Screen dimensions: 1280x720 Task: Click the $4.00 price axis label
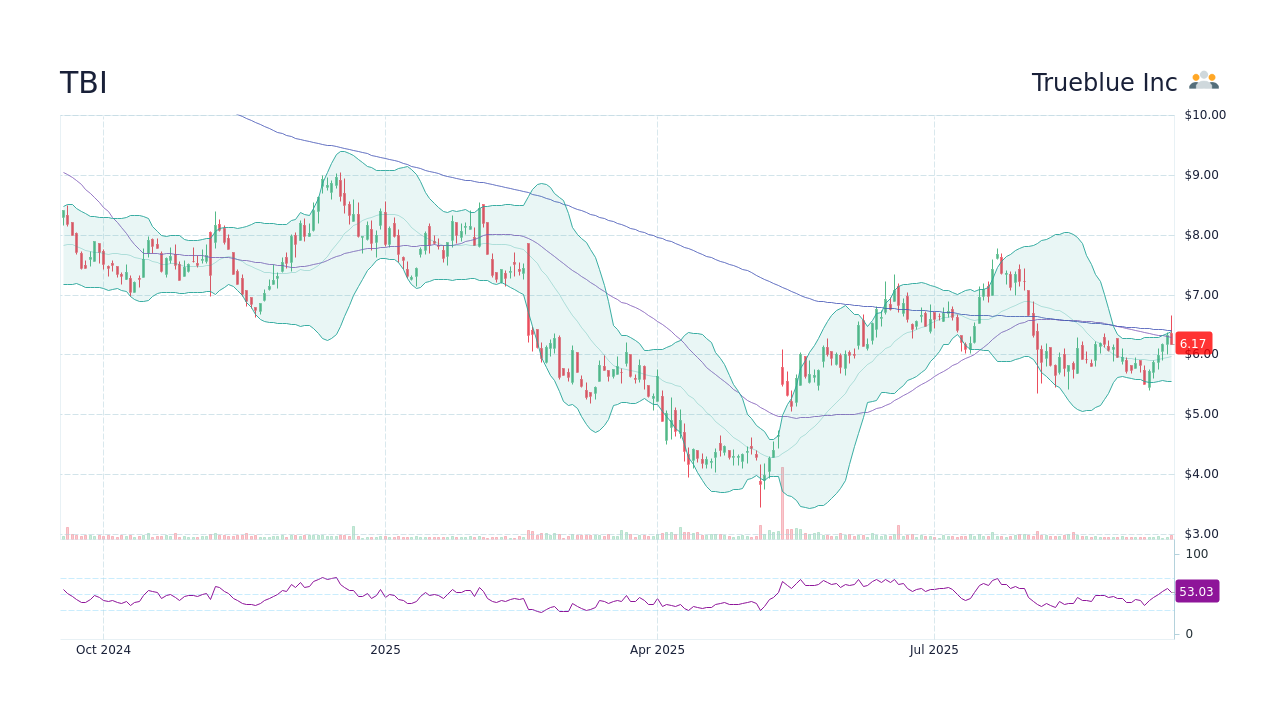tap(1202, 474)
